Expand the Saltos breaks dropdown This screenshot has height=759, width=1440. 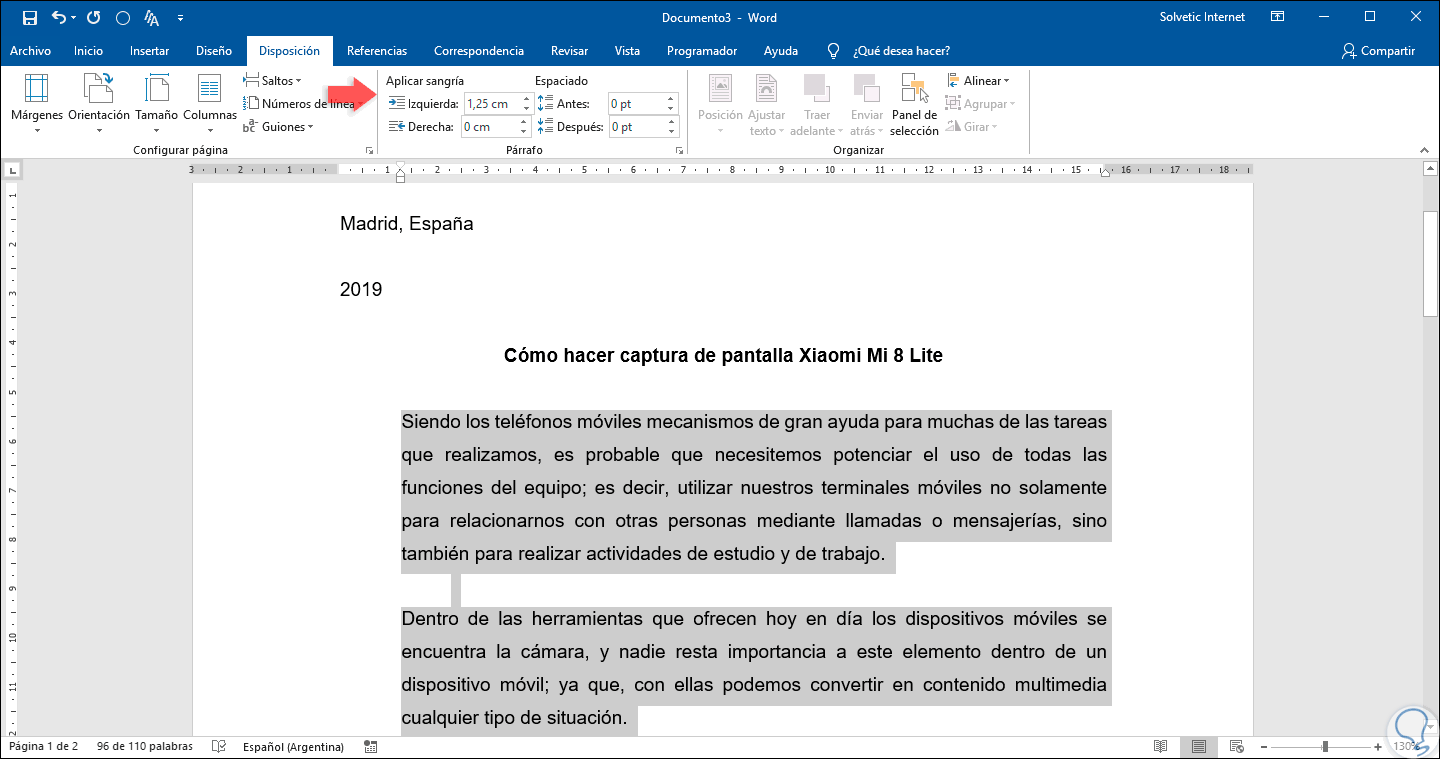(x=272, y=81)
